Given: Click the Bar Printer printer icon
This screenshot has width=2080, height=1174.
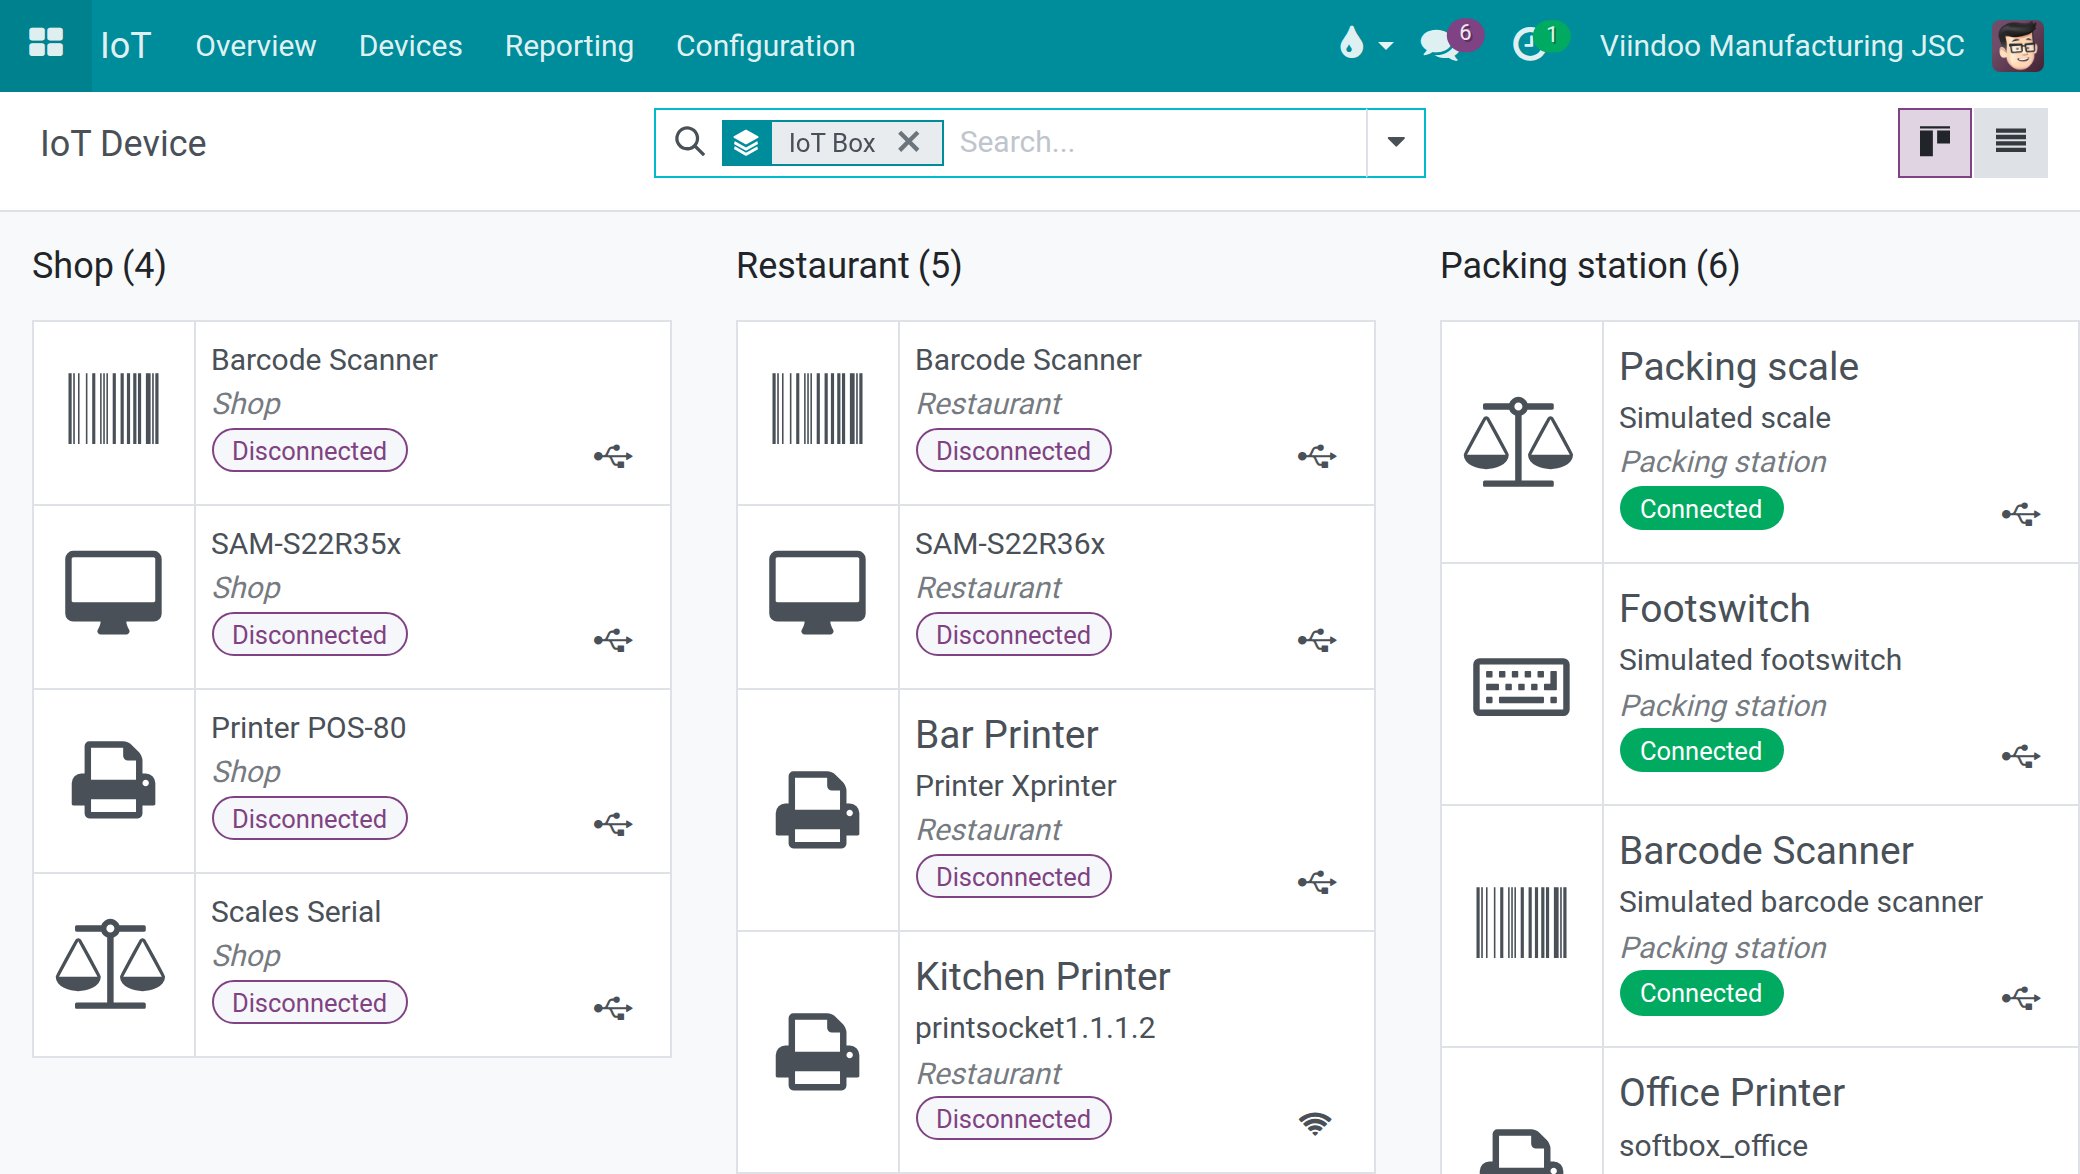Looking at the screenshot, I should 817,810.
